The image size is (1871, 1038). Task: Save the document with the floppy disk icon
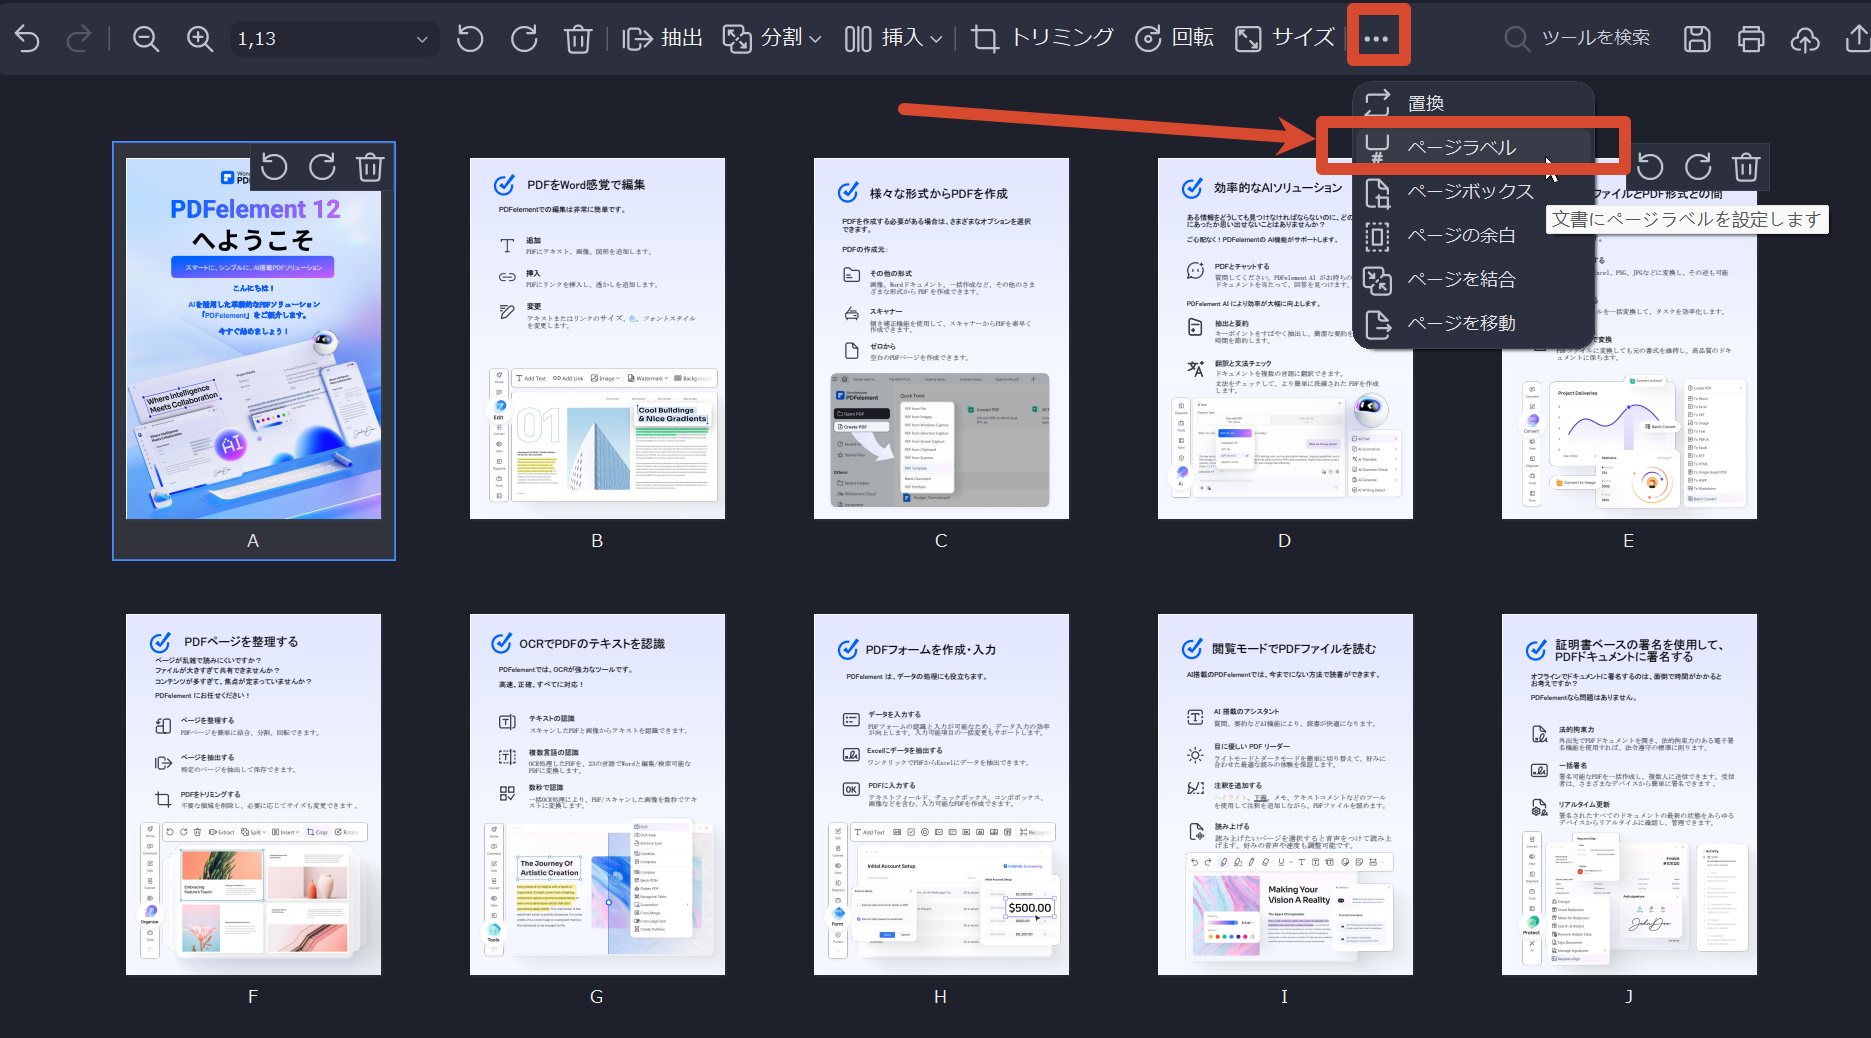point(1697,39)
